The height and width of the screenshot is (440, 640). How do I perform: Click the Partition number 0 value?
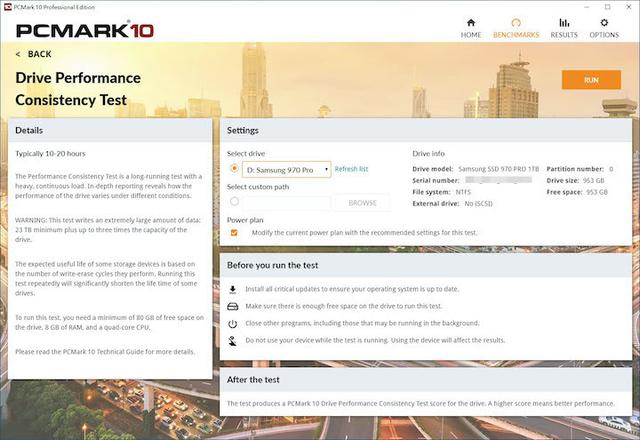[x=611, y=169]
